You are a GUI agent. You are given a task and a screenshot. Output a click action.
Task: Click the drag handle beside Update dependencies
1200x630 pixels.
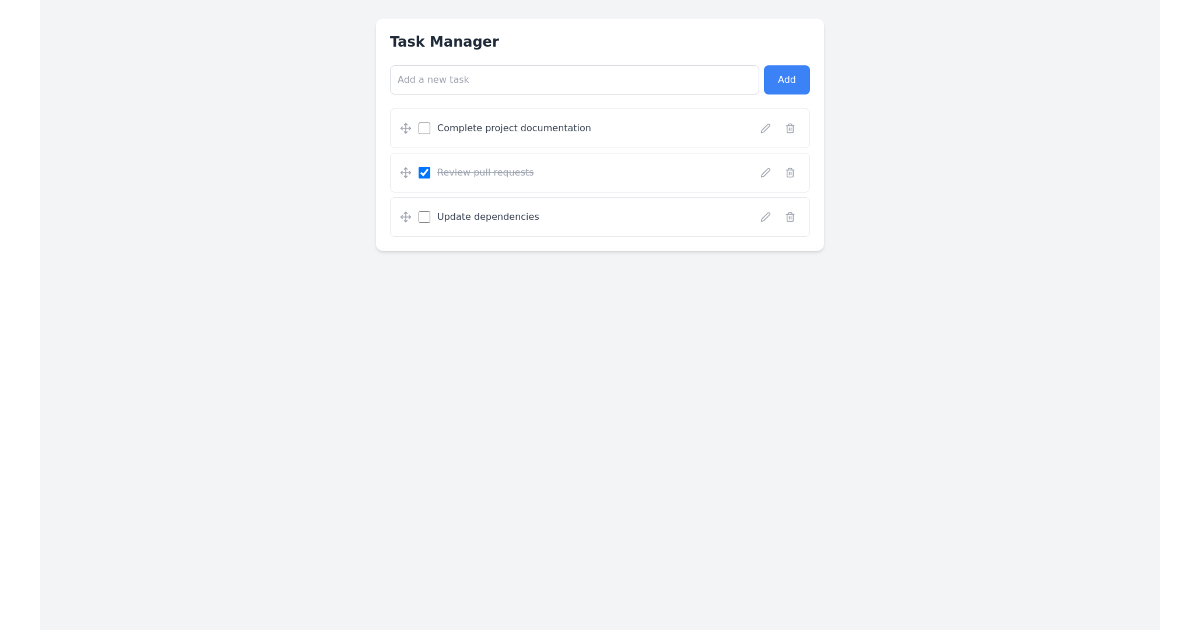tap(405, 216)
